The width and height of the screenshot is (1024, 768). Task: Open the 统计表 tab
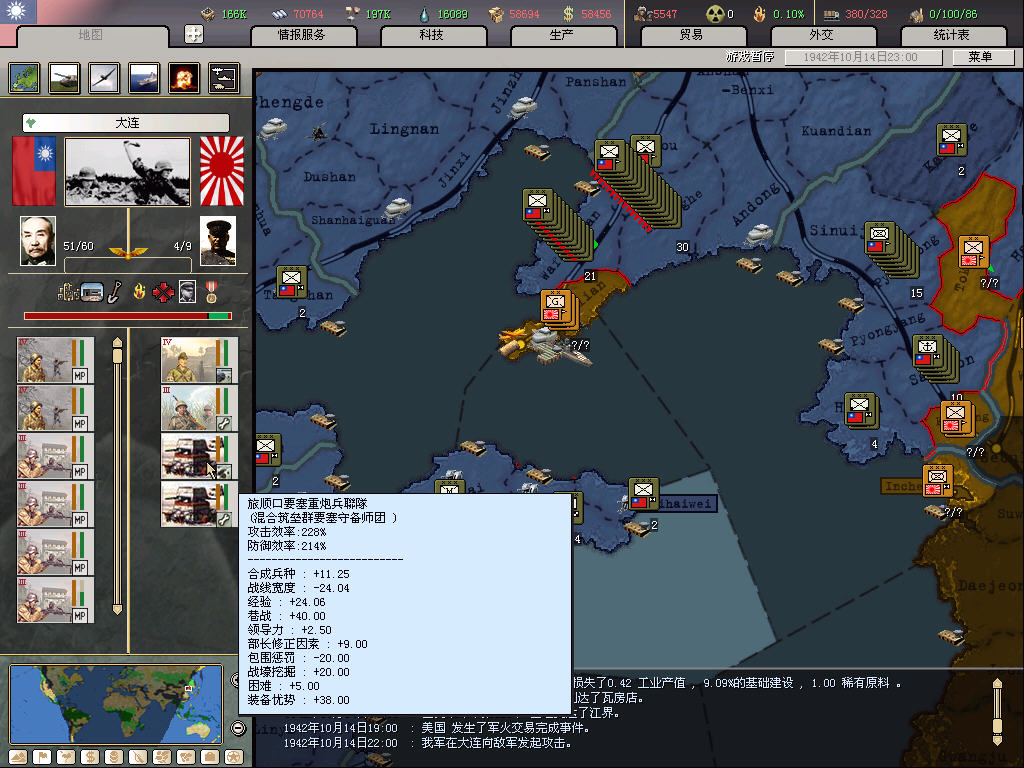[952, 35]
